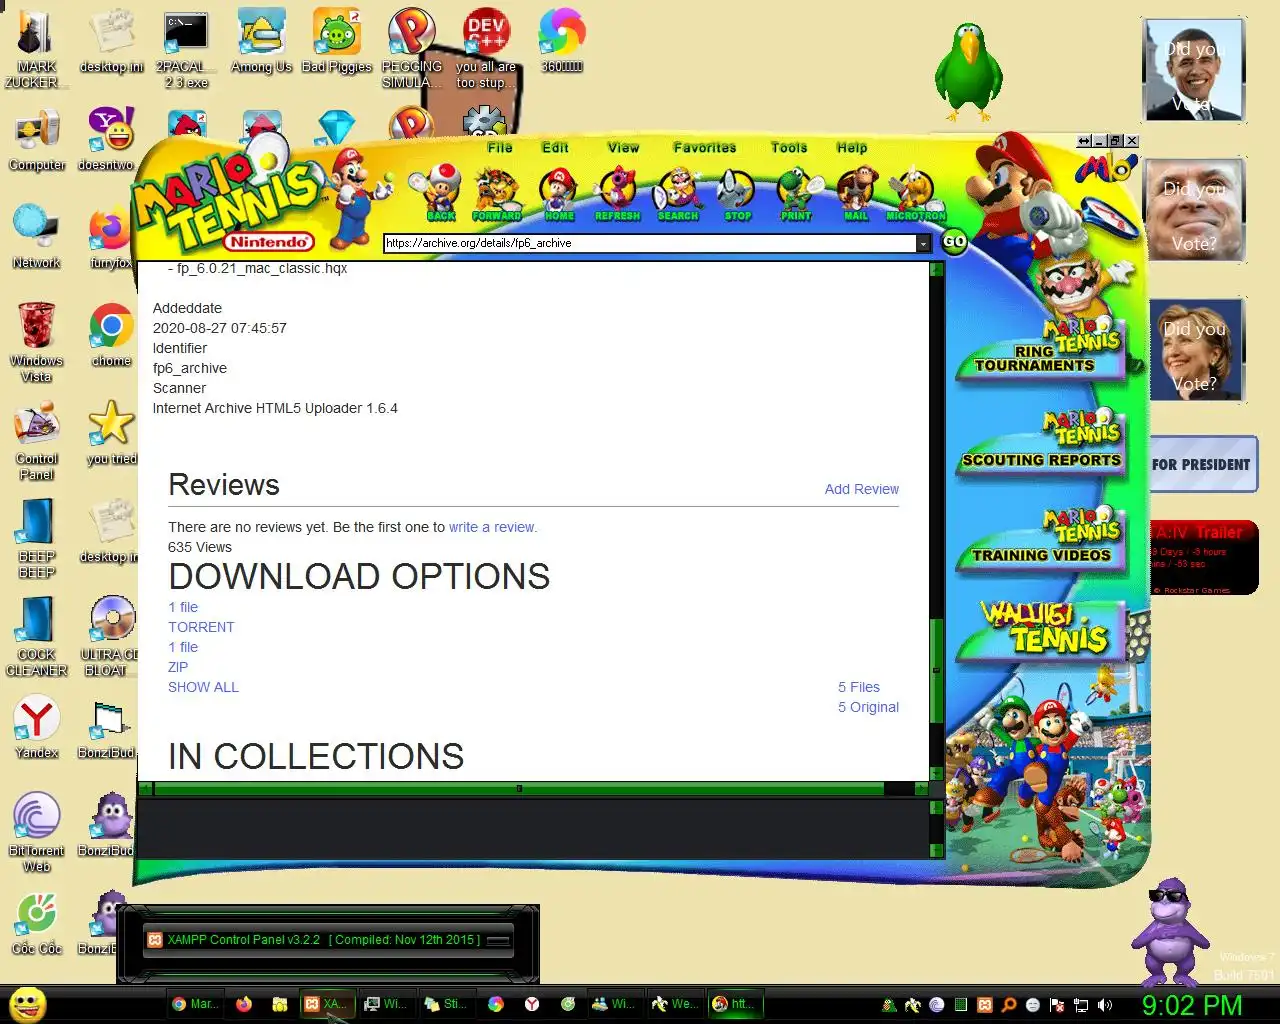Click the ZIP download link
This screenshot has height=1024, width=1280.
point(178,667)
